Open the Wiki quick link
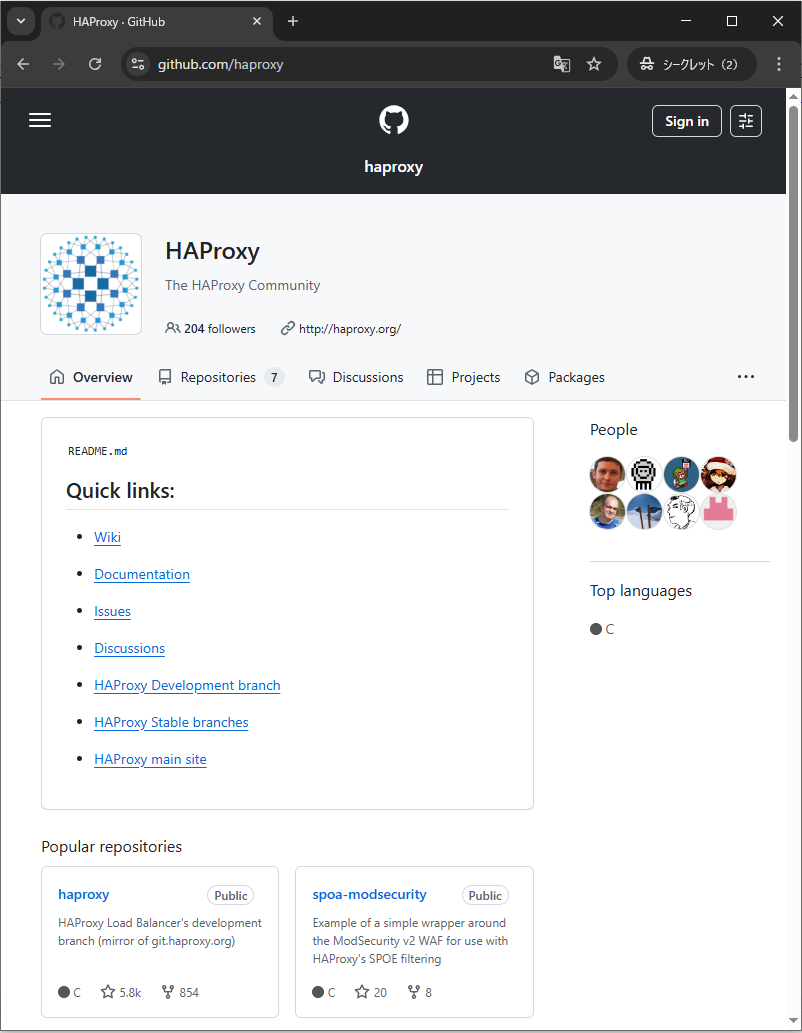 tap(107, 537)
